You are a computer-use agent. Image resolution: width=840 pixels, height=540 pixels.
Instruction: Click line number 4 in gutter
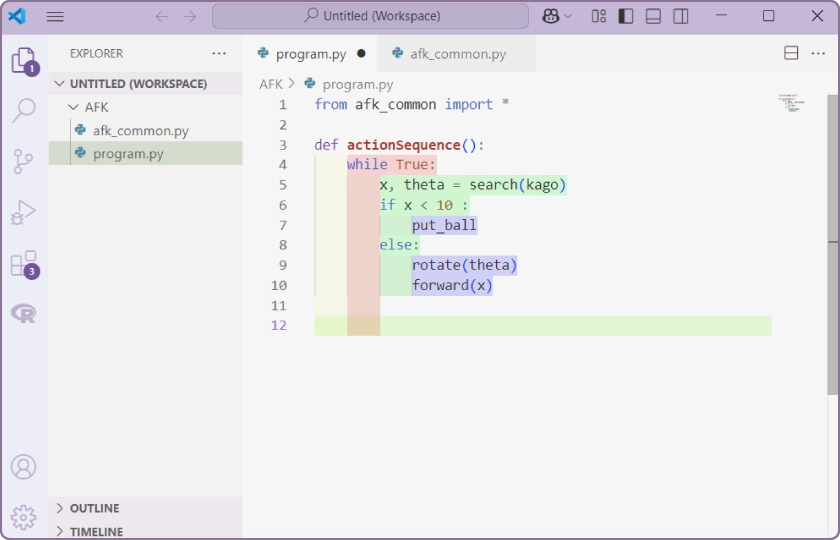pos(282,164)
